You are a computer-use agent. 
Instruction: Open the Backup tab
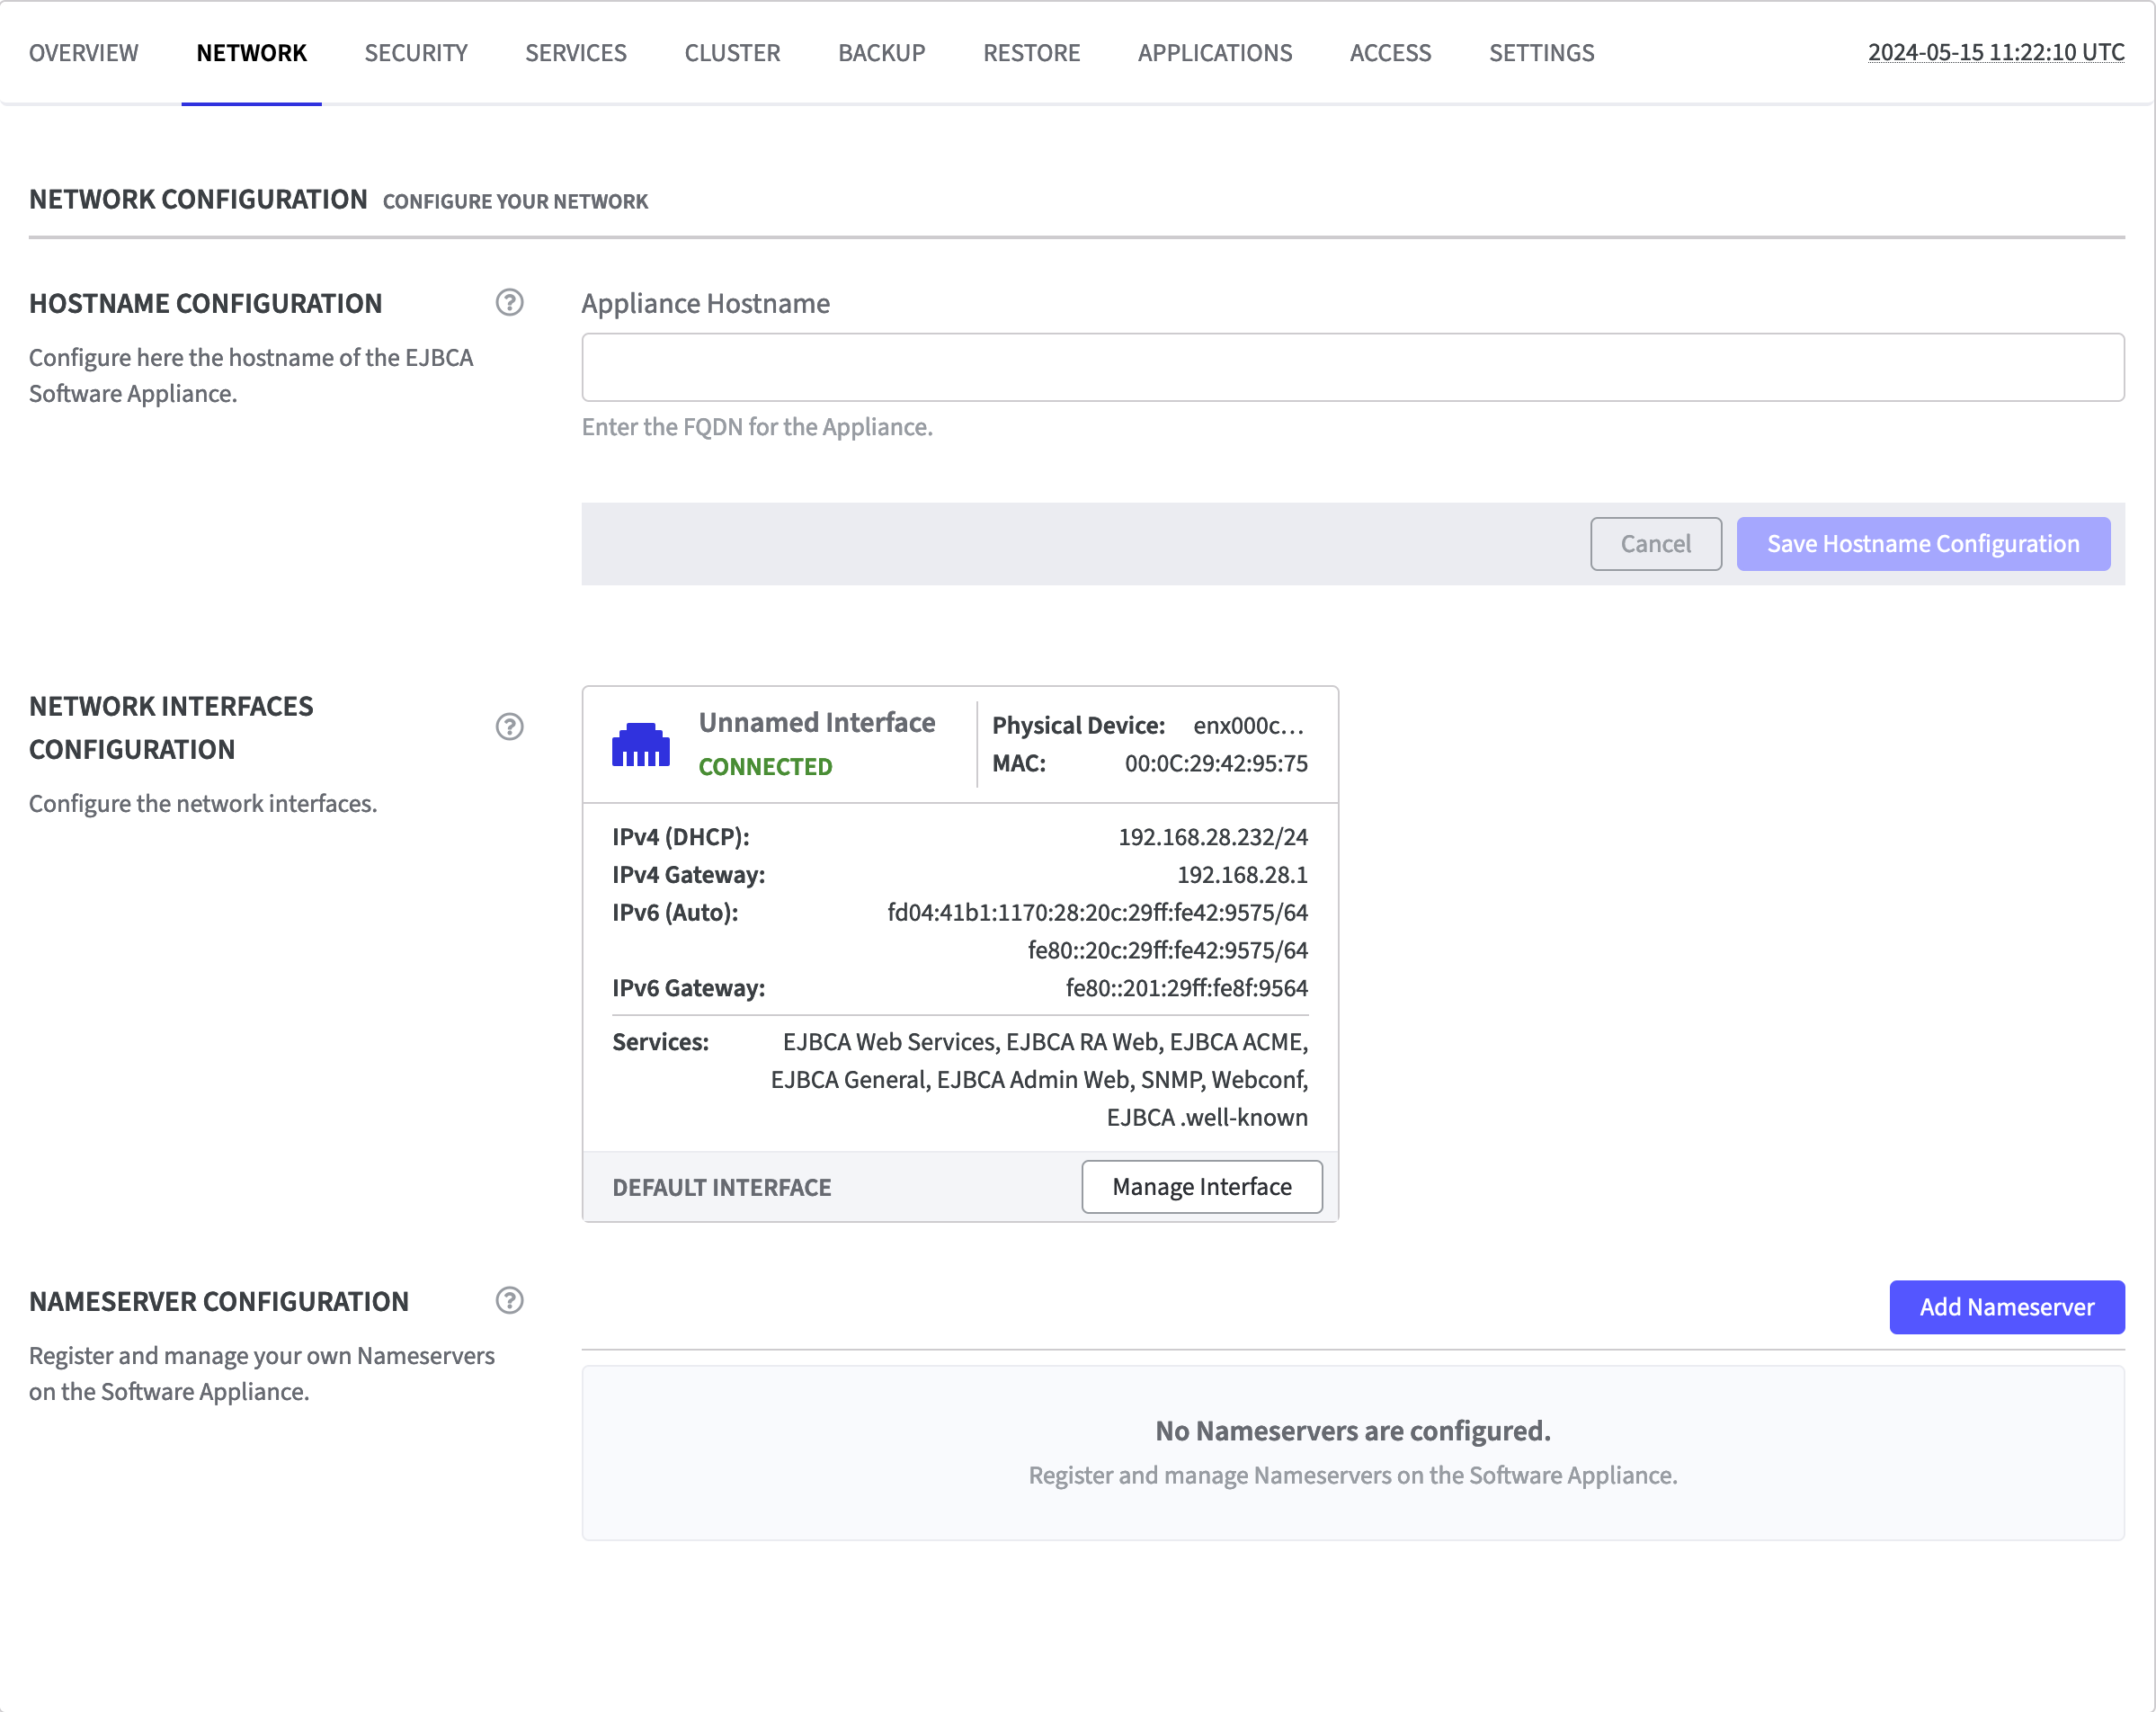(881, 53)
